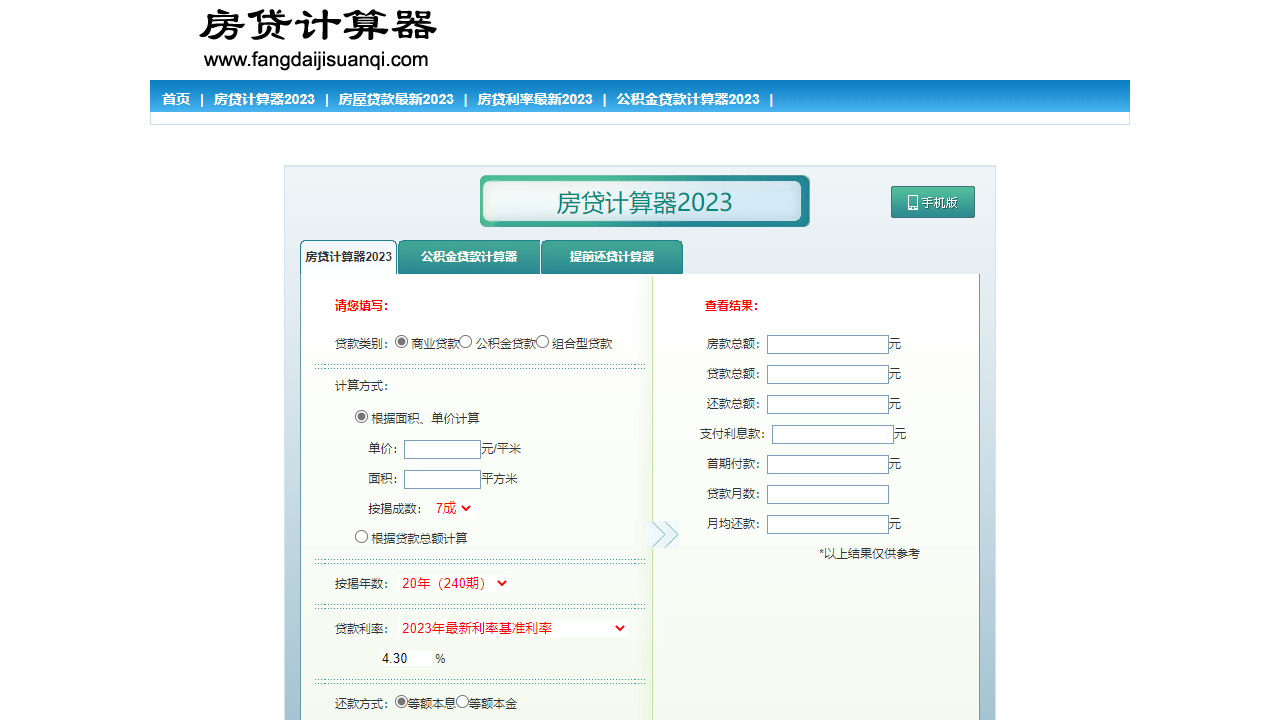
Task: Select the 公积金贷款 loan type radio button
Action: (x=465, y=341)
